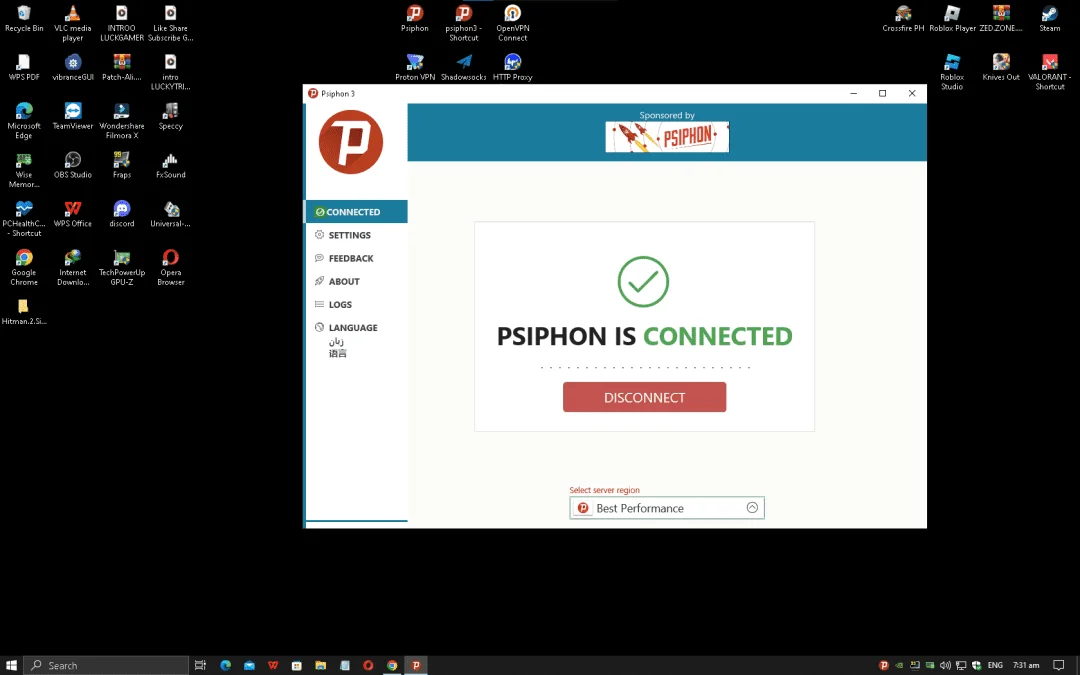Open Shadowsocks desktop icon
The height and width of the screenshot is (675, 1080).
tap(464, 67)
